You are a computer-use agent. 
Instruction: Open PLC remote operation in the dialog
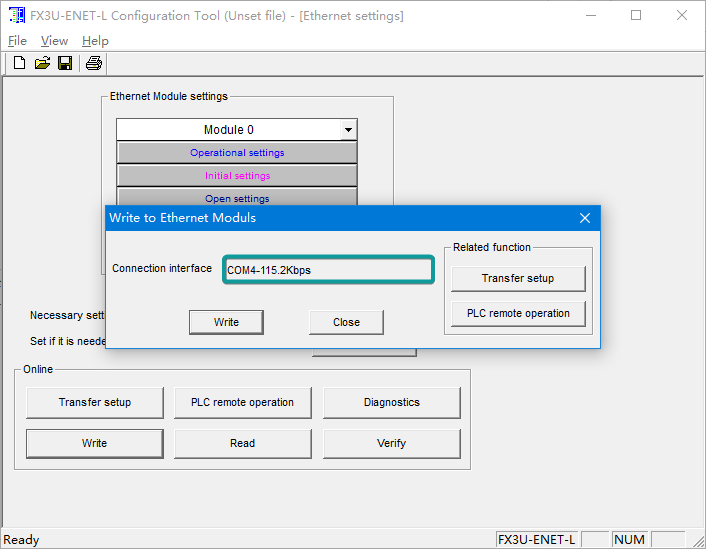pos(518,313)
